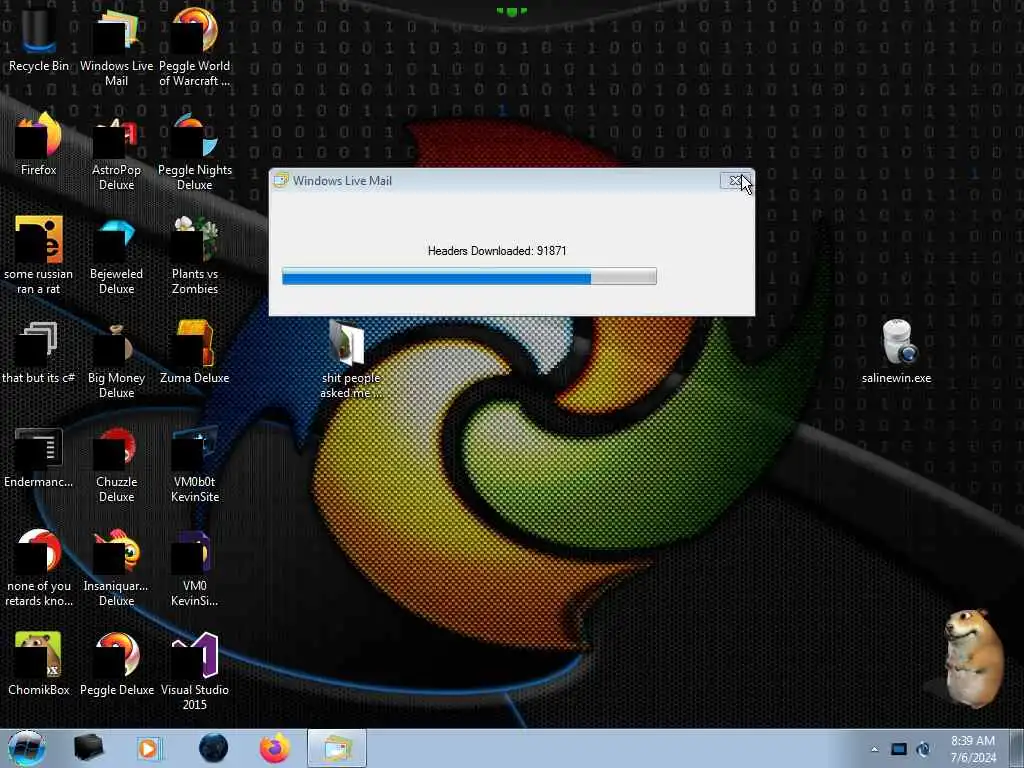Open the dark globe taskbar icon
The height and width of the screenshot is (768, 1024).
click(x=214, y=748)
